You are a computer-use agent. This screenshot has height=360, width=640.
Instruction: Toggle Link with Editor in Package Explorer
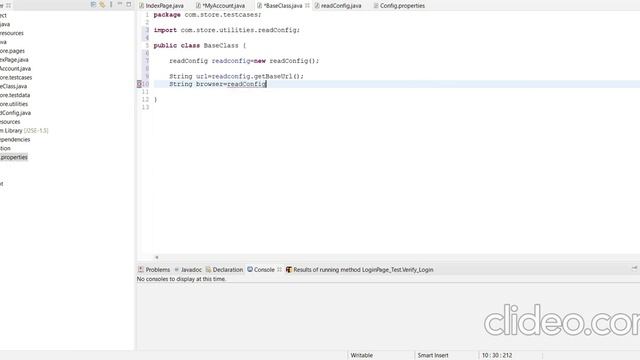tap(102, 4)
